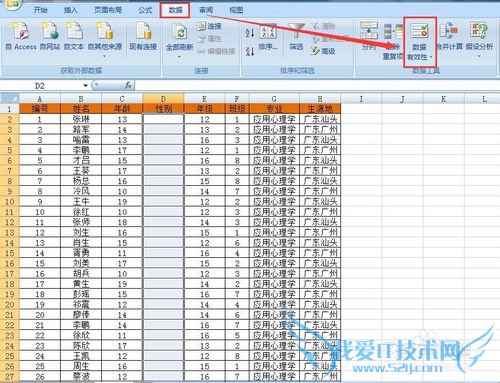
Task: Expand 自其他来源 other sources dropdown
Action: (x=105, y=56)
